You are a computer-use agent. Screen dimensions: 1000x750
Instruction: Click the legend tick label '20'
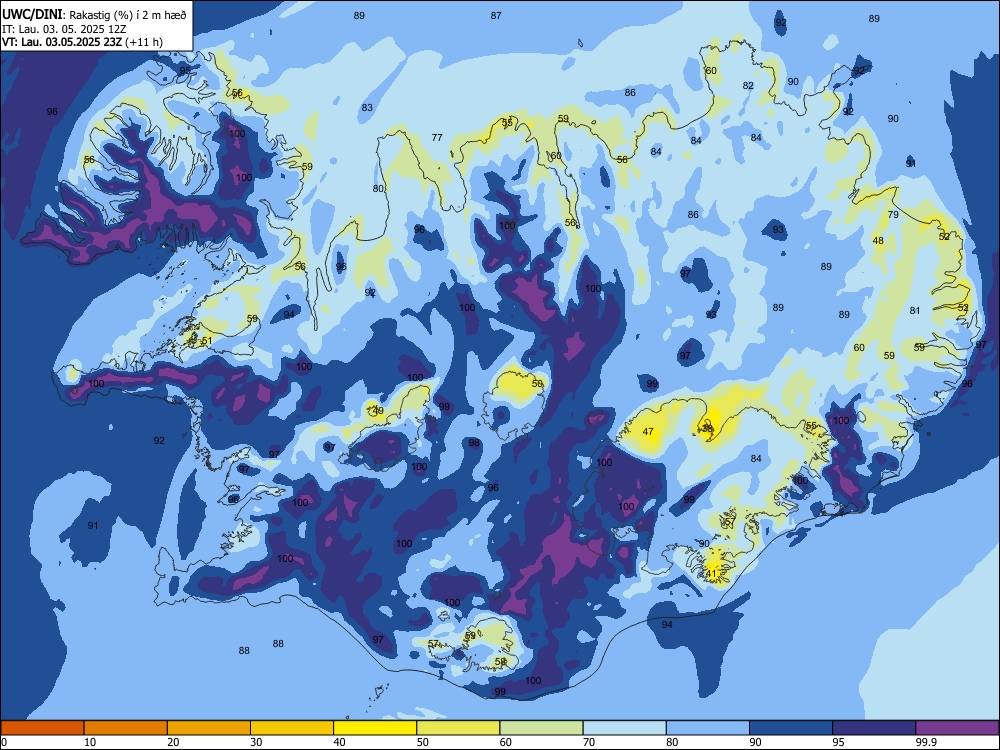point(173,742)
